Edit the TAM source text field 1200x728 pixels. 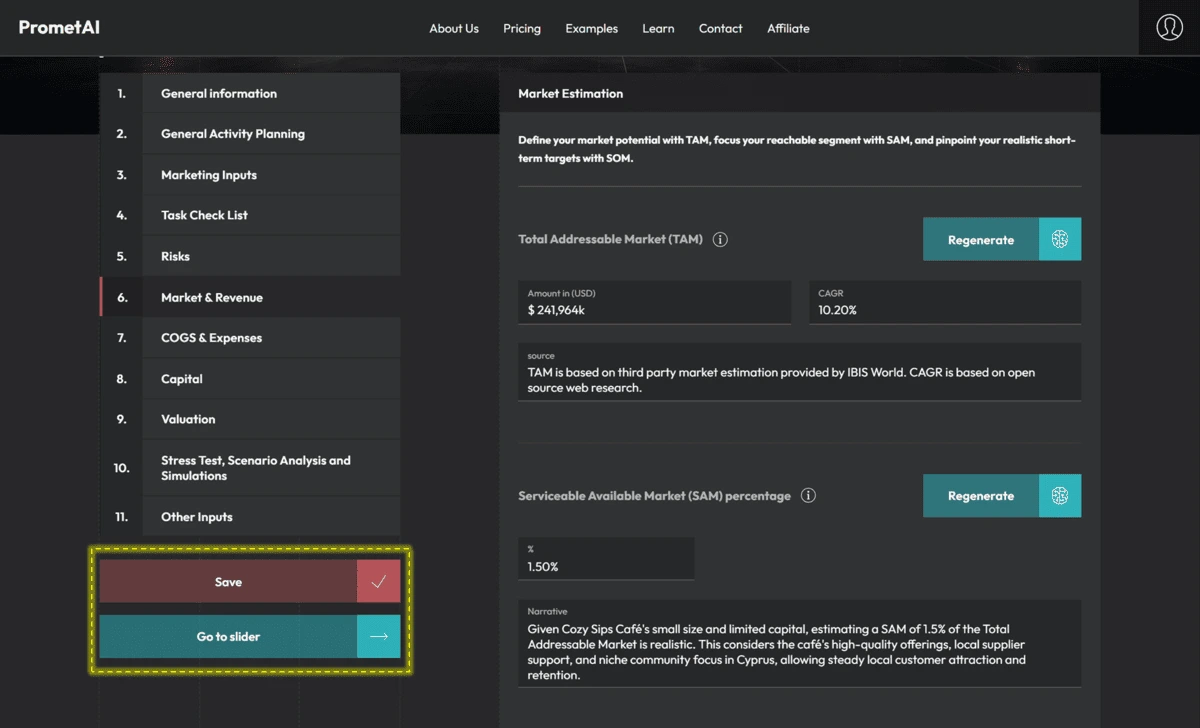click(800, 372)
